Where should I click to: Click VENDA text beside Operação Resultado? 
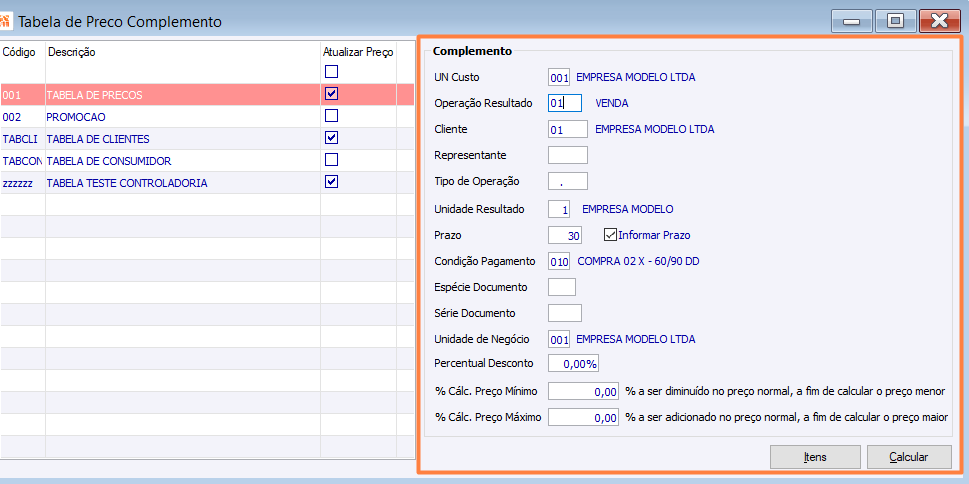point(612,103)
